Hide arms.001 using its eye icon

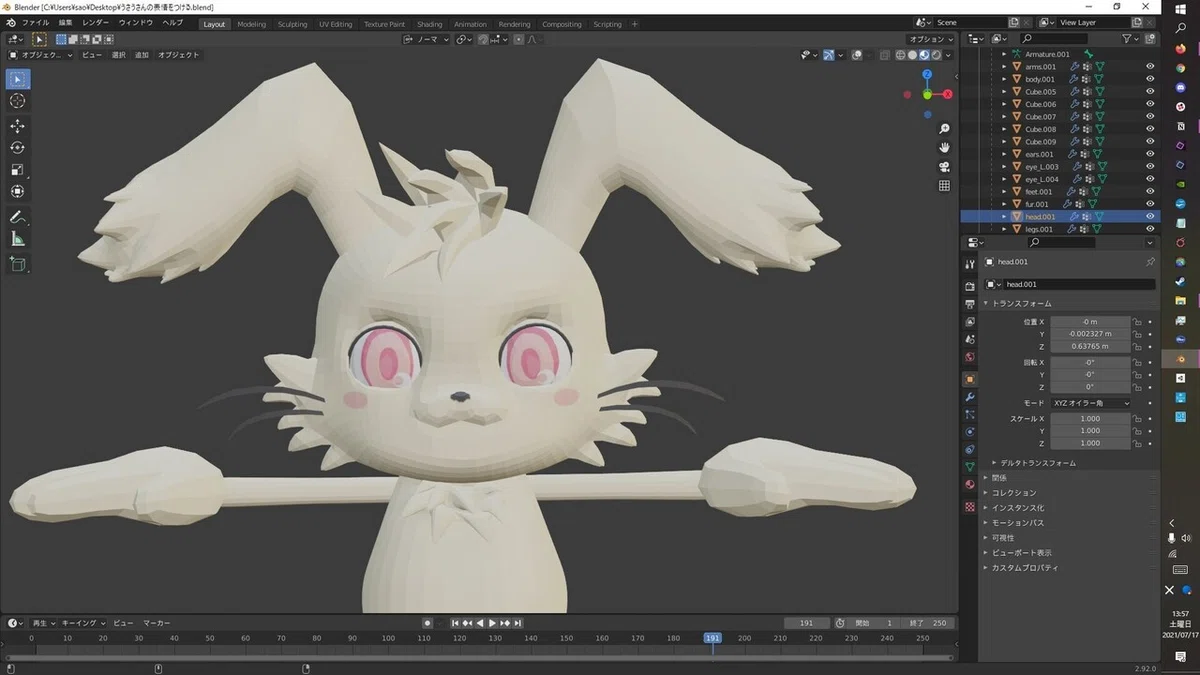(x=1150, y=67)
